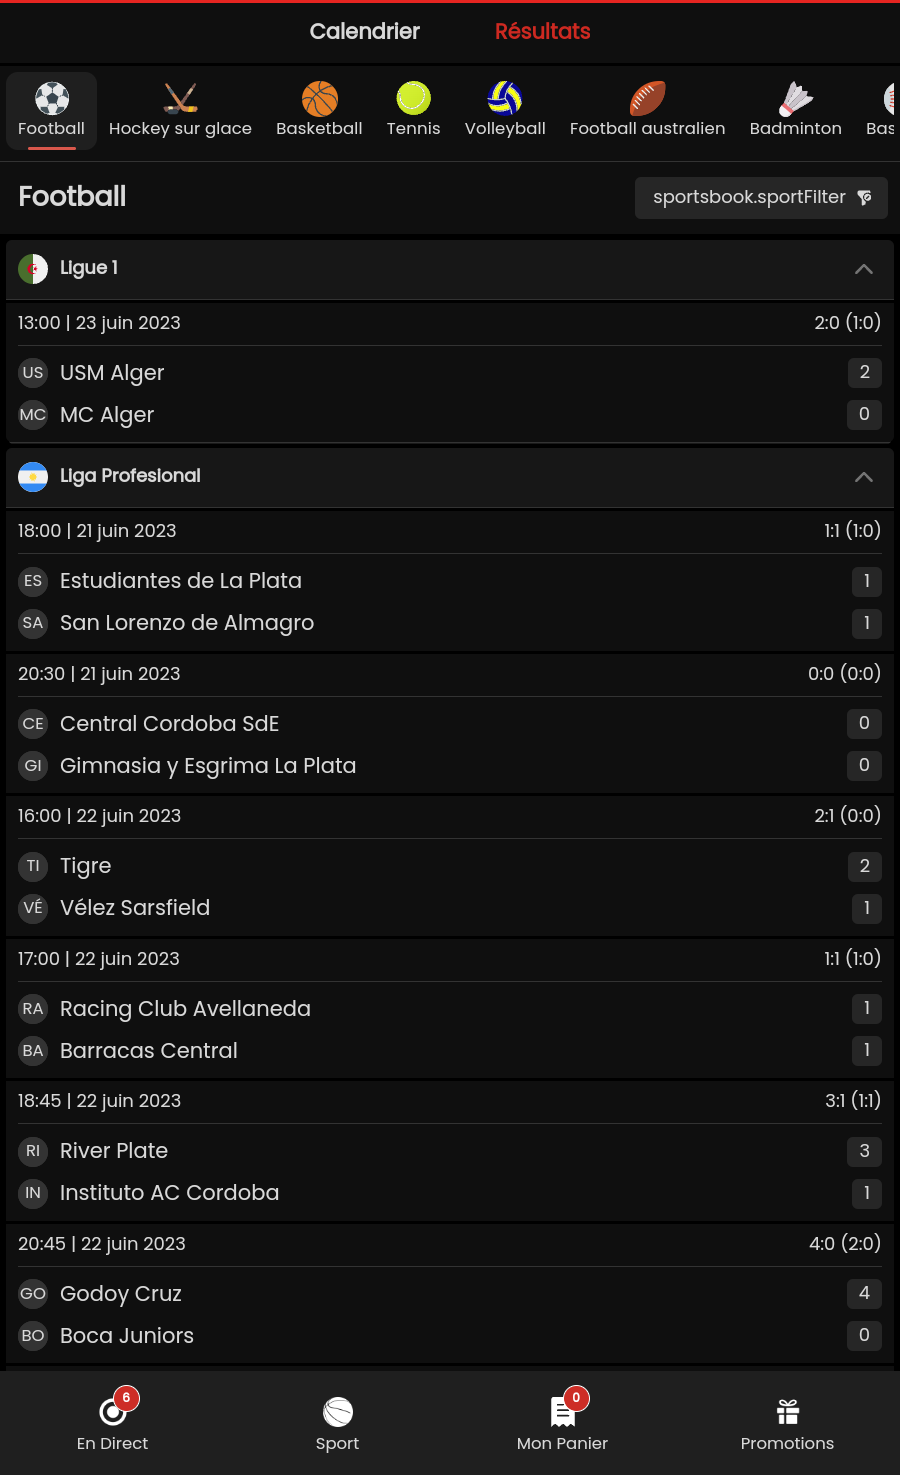Open the USM Alger team link
900x1475 pixels.
click(112, 373)
